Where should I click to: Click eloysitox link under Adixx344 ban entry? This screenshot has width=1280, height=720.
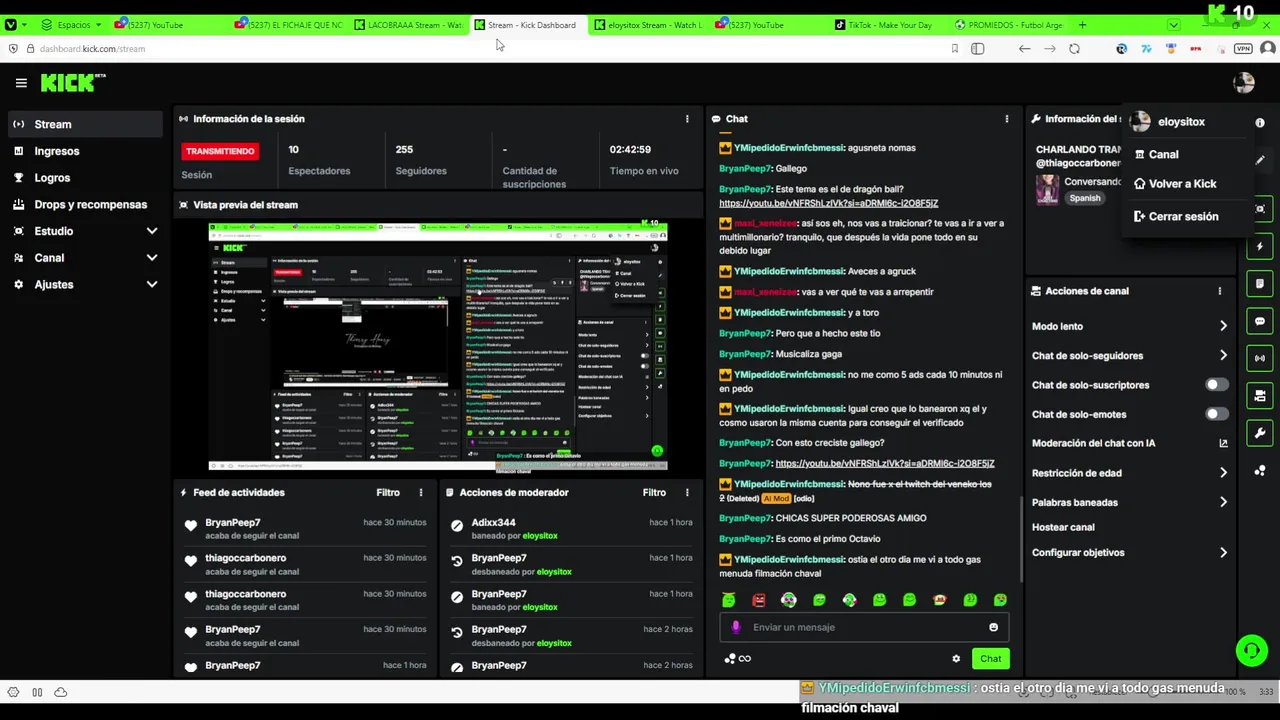(x=540, y=536)
